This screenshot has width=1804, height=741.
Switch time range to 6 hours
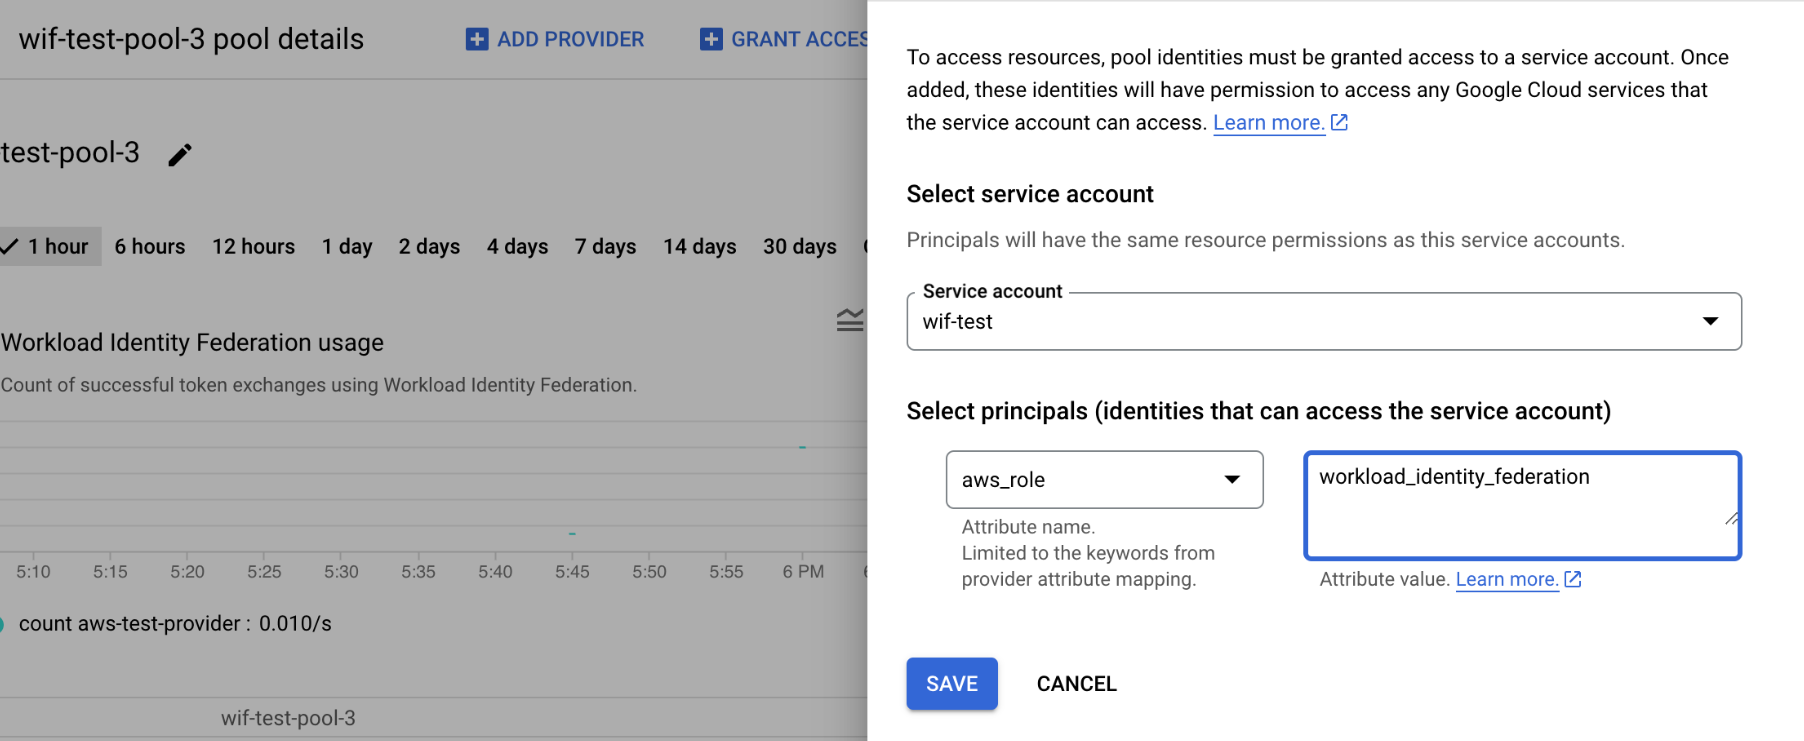(149, 246)
